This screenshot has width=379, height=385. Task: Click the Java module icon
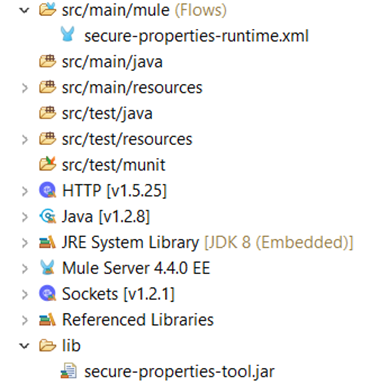47,216
